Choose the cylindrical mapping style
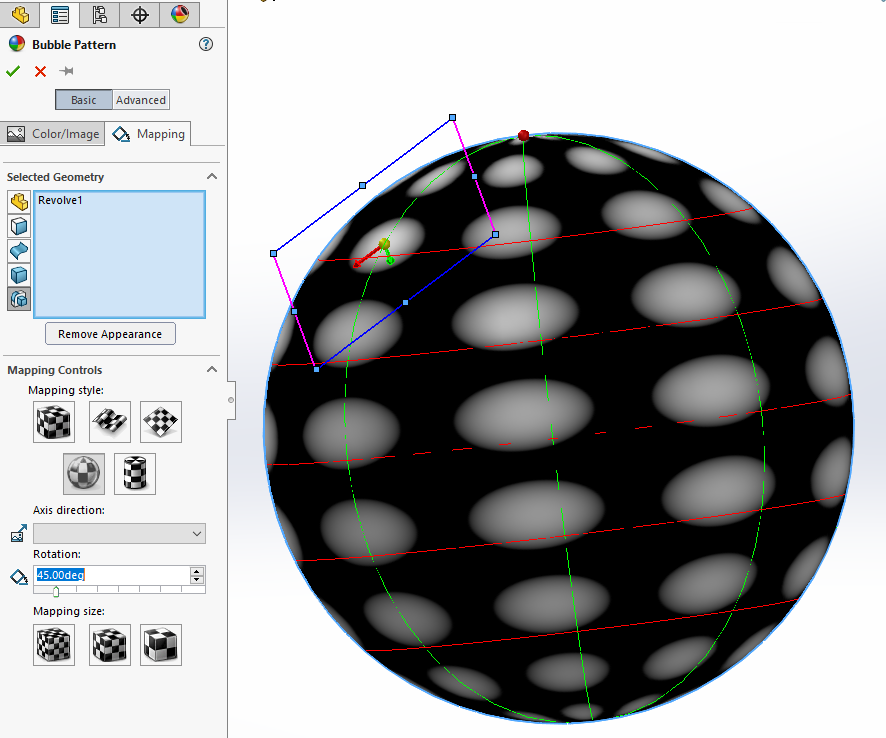Screen dimensions: 886x738 point(135,473)
